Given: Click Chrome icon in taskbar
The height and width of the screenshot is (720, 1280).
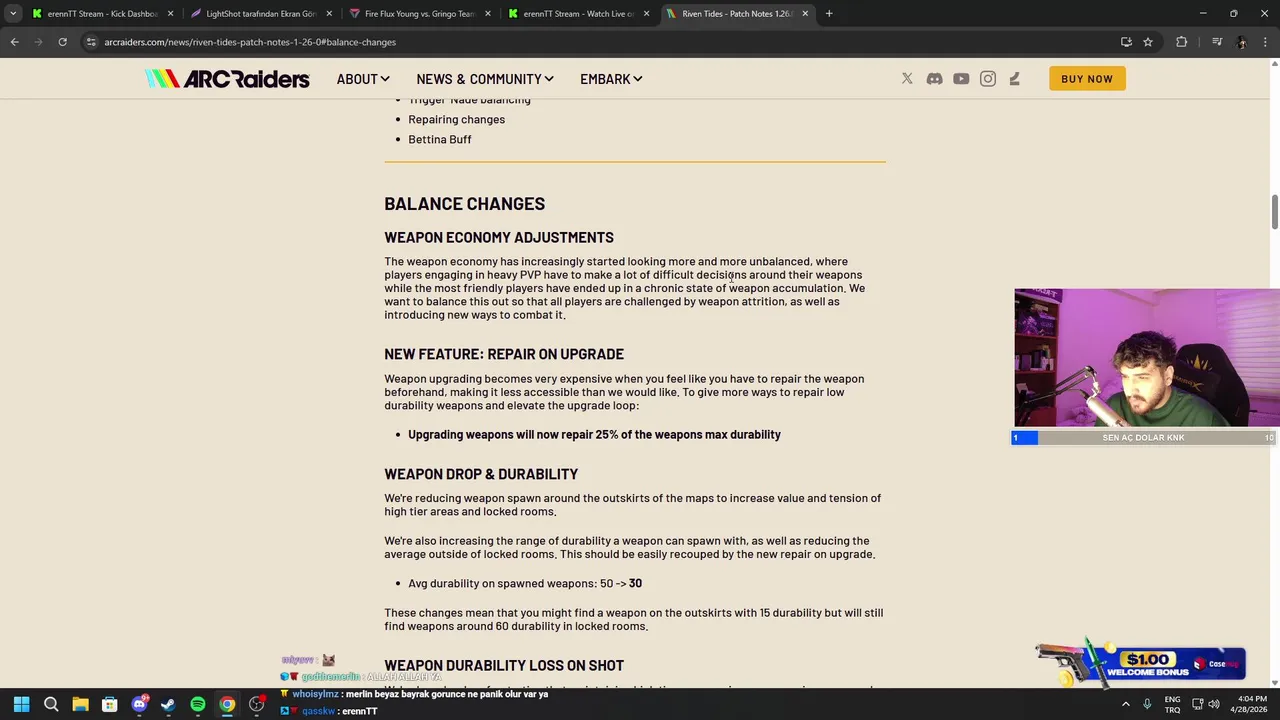Looking at the screenshot, I should point(227,704).
